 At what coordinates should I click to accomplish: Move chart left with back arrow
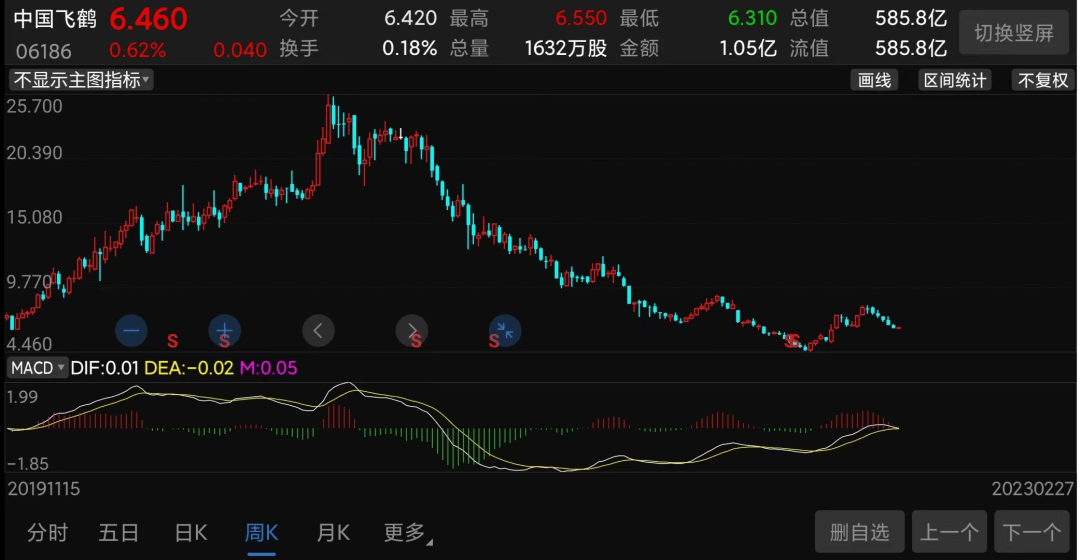pos(318,331)
